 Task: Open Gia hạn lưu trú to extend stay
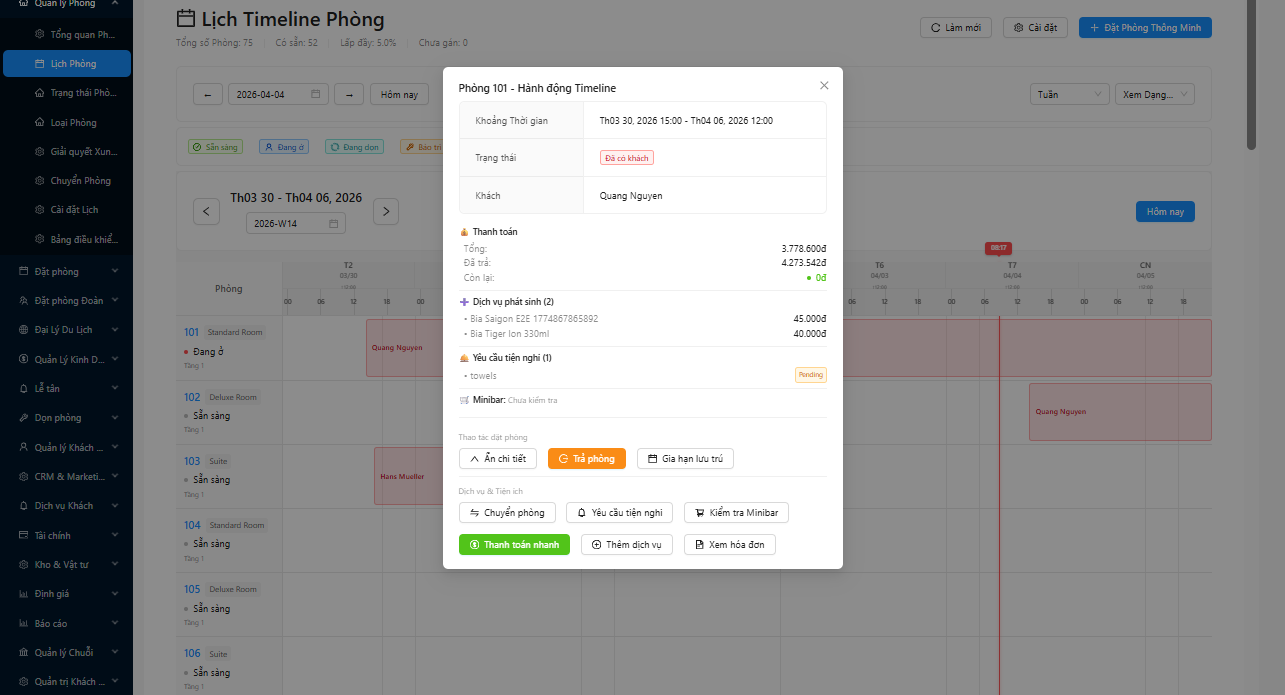685,458
